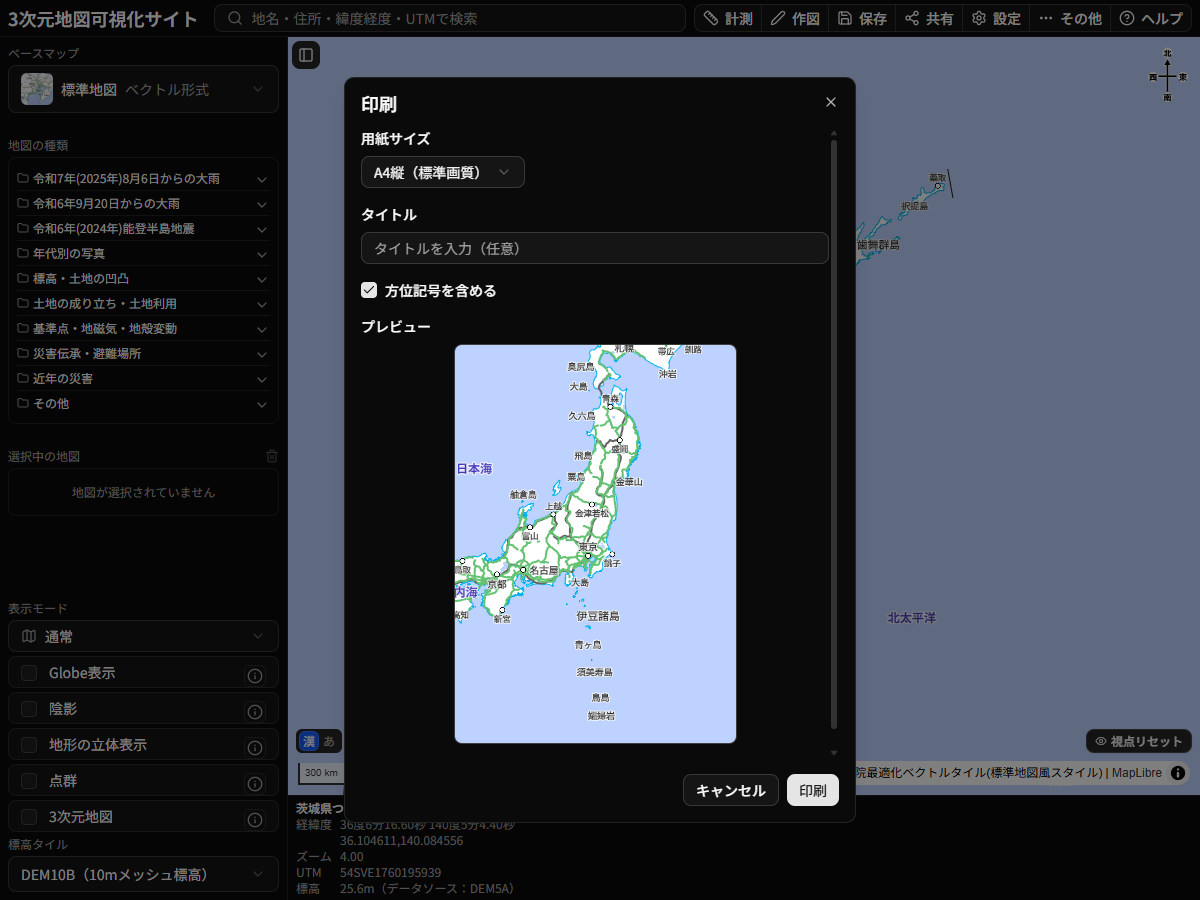Open the 共有 share menu
Viewport: 1200px width, 900px height.
point(928,18)
